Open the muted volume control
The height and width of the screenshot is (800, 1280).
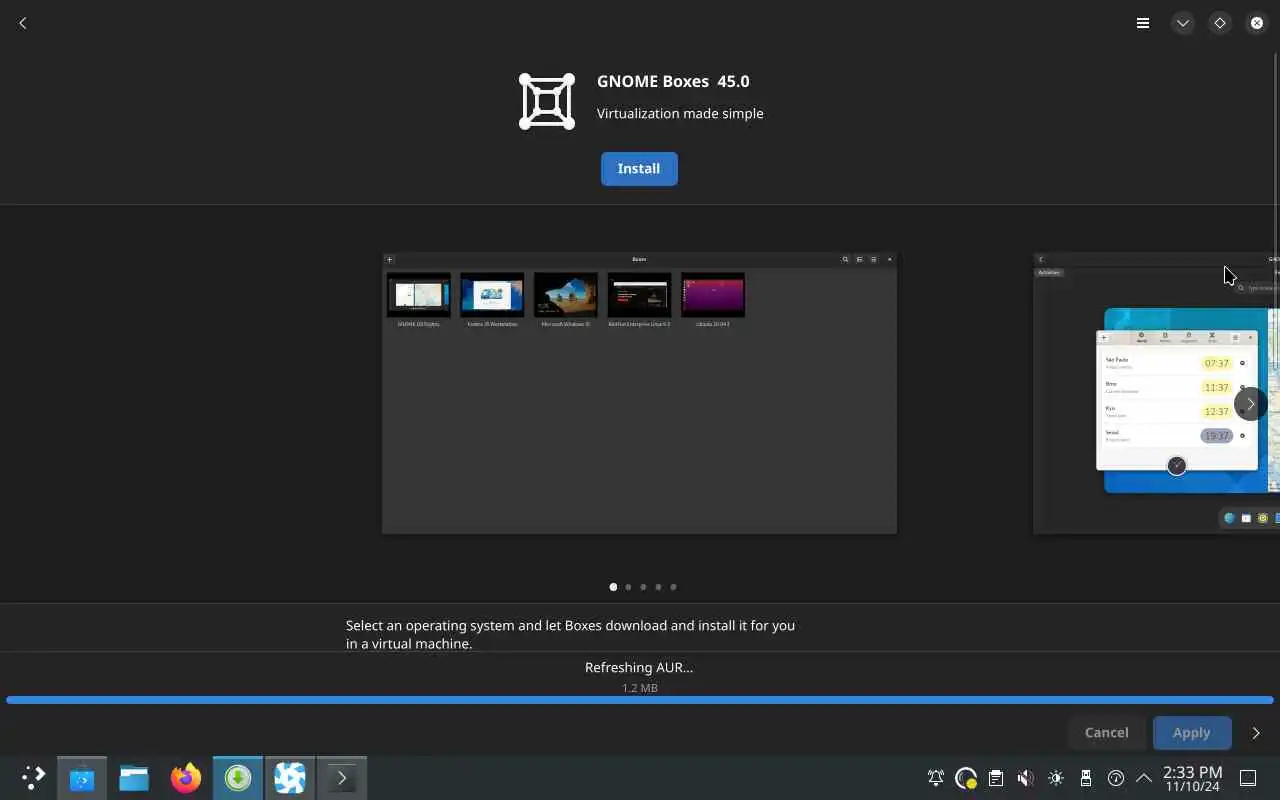click(1026, 778)
